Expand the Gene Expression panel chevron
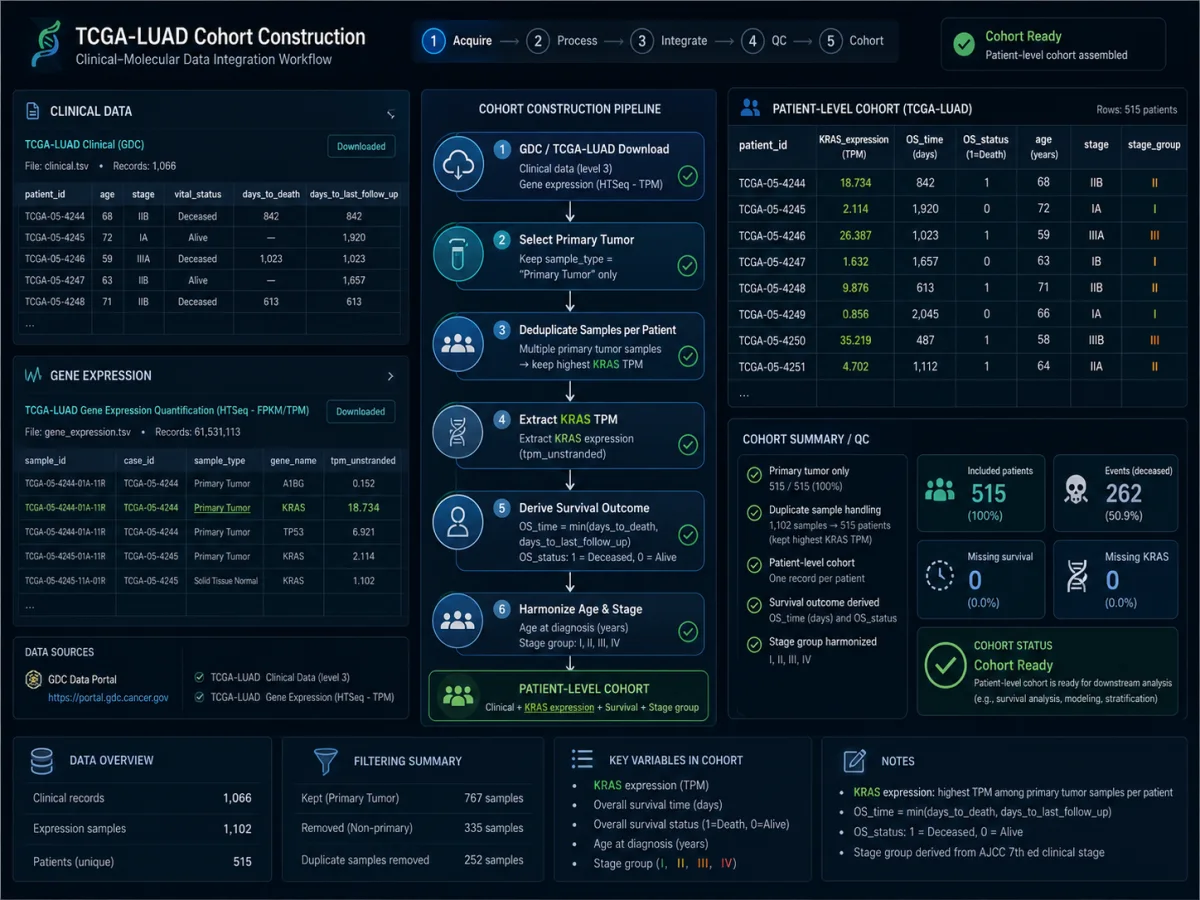 pos(390,377)
